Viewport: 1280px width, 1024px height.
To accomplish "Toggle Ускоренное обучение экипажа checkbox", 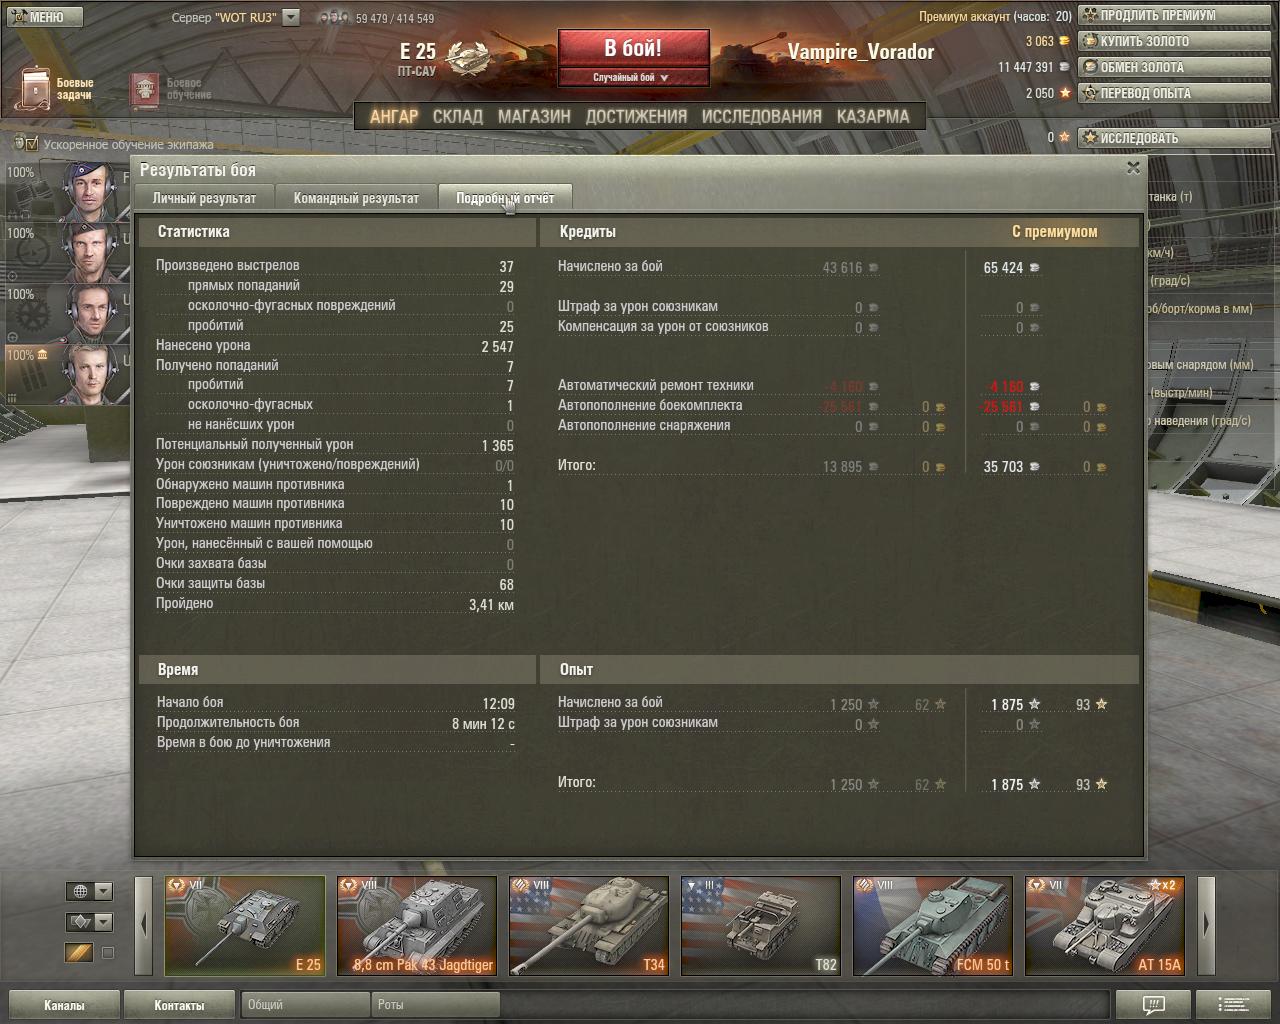I will tap(31, 144).
